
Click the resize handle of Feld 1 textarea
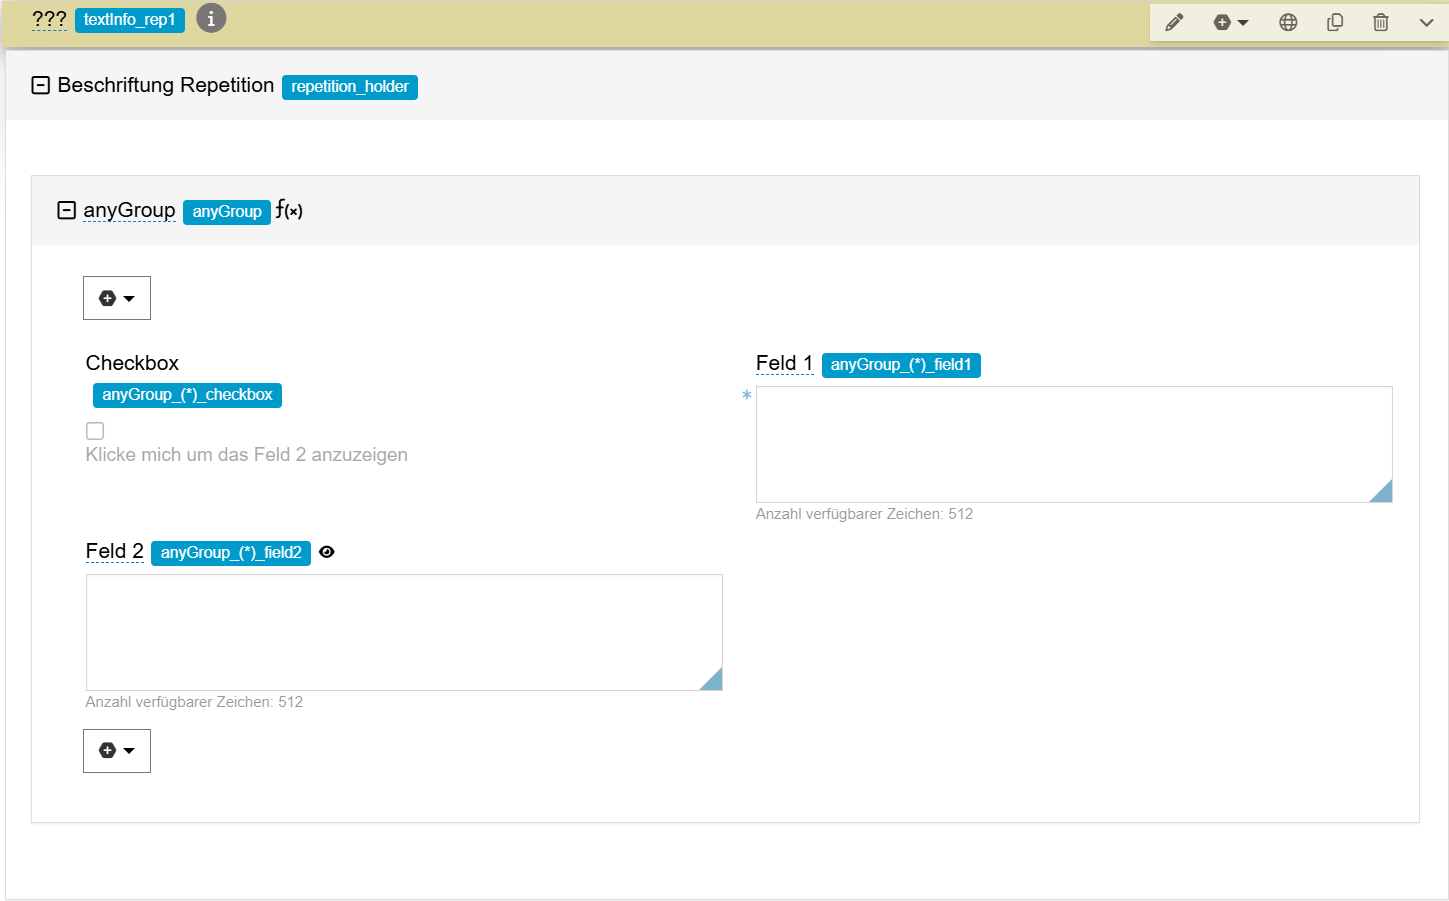(1382, 492)
